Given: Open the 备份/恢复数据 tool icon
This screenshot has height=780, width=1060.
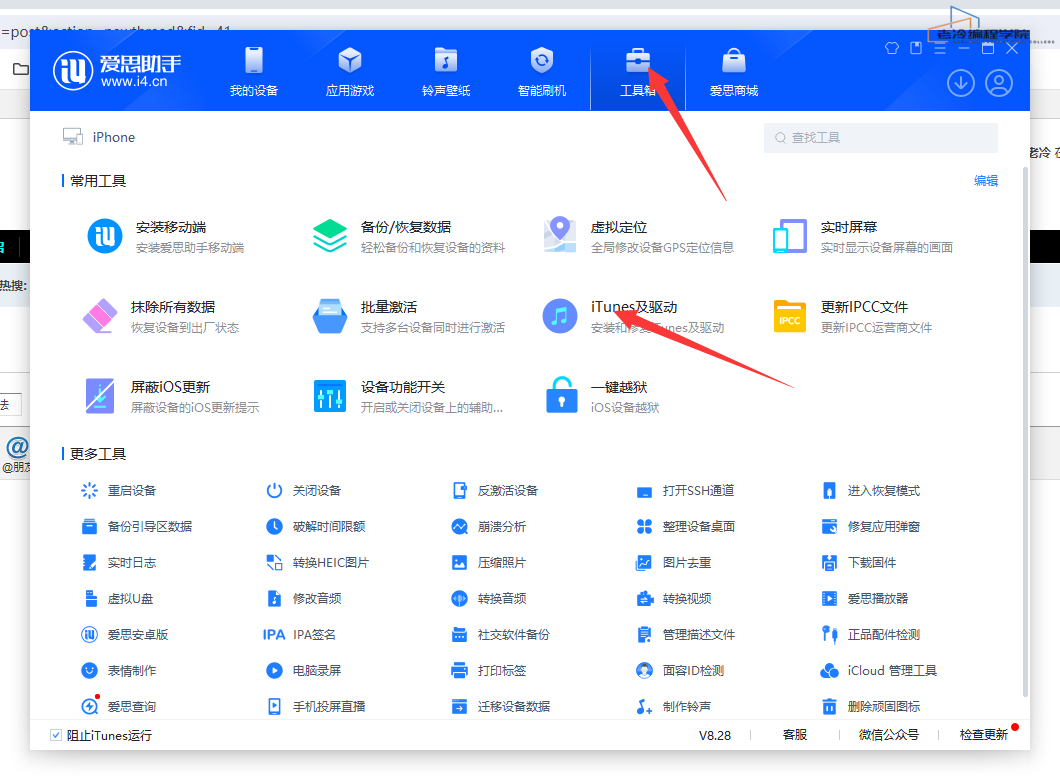Looking at the screenshot, I should 330,236.
